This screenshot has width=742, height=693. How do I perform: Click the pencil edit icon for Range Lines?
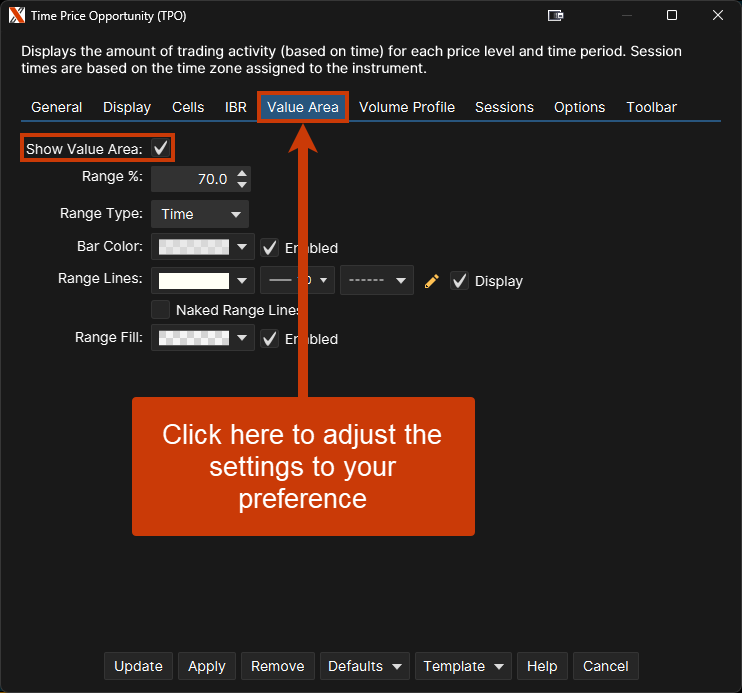[432, 281]
